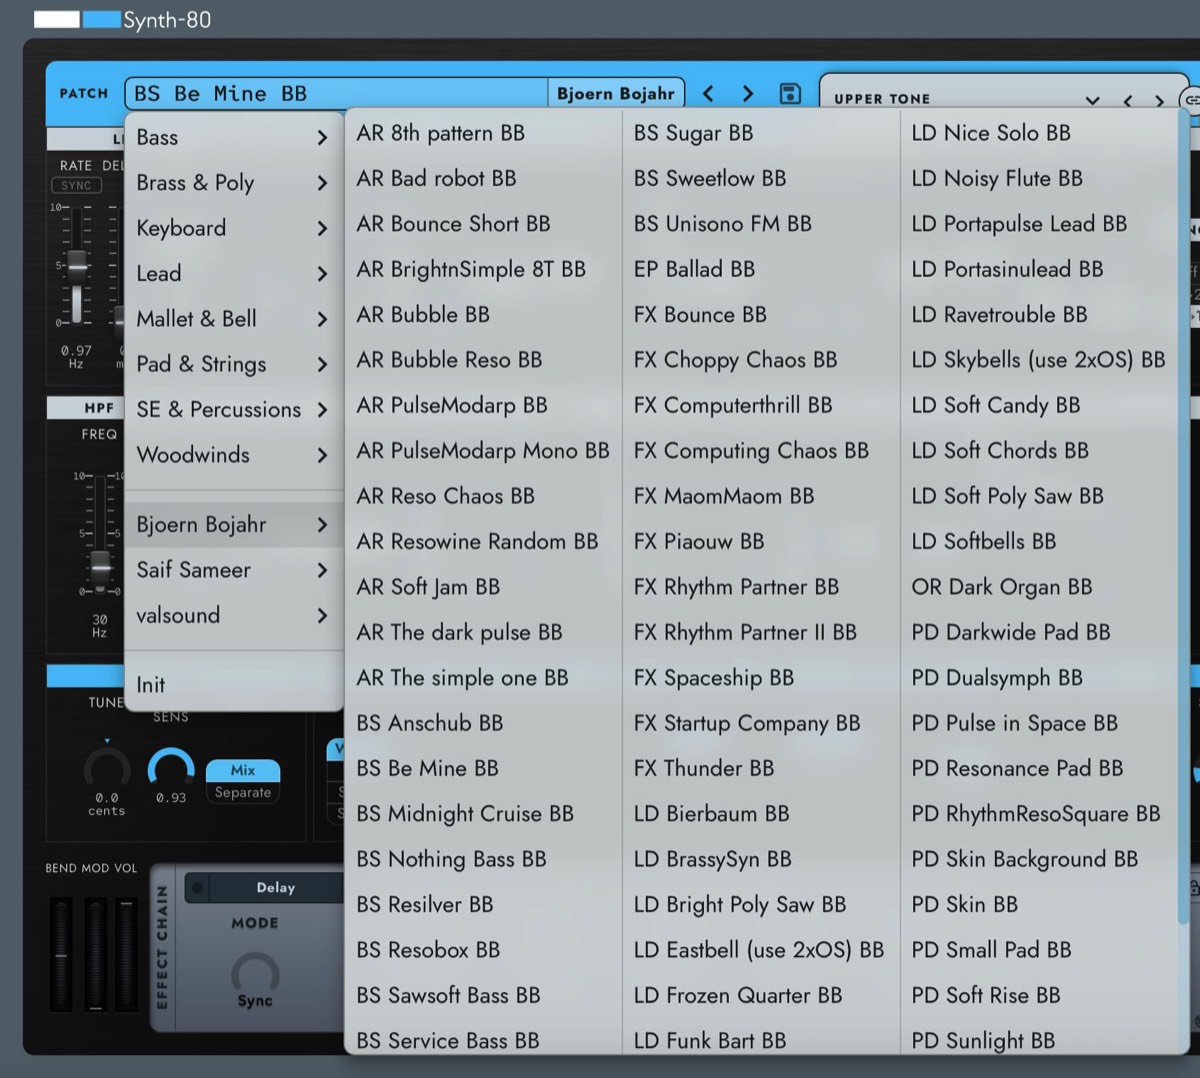The image size is (1200, 1078).
Task: Select FX Spaceship BB patch
Action: point(760,678)
